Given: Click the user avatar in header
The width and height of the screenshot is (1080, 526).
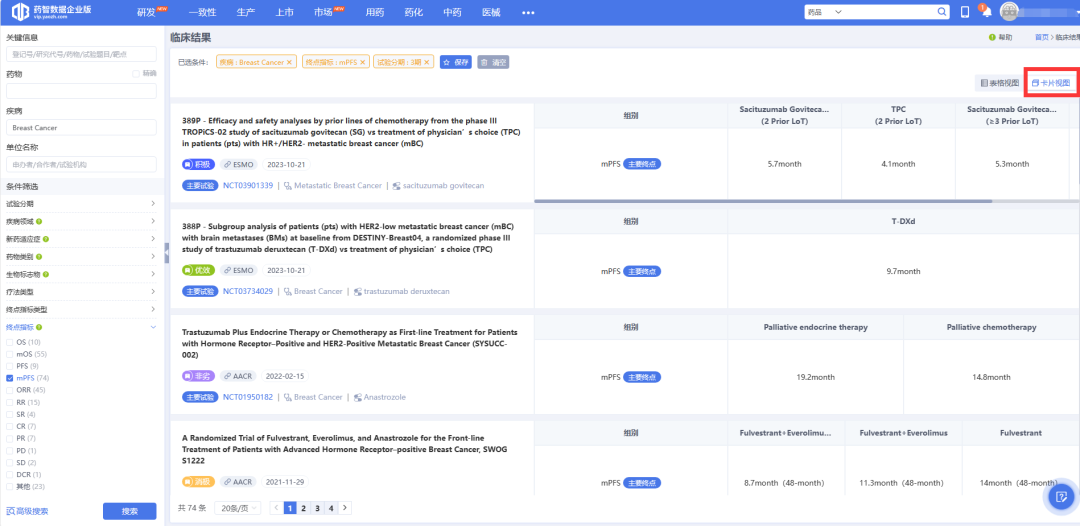Looking at the screenshot, I should pos(1009,12).
